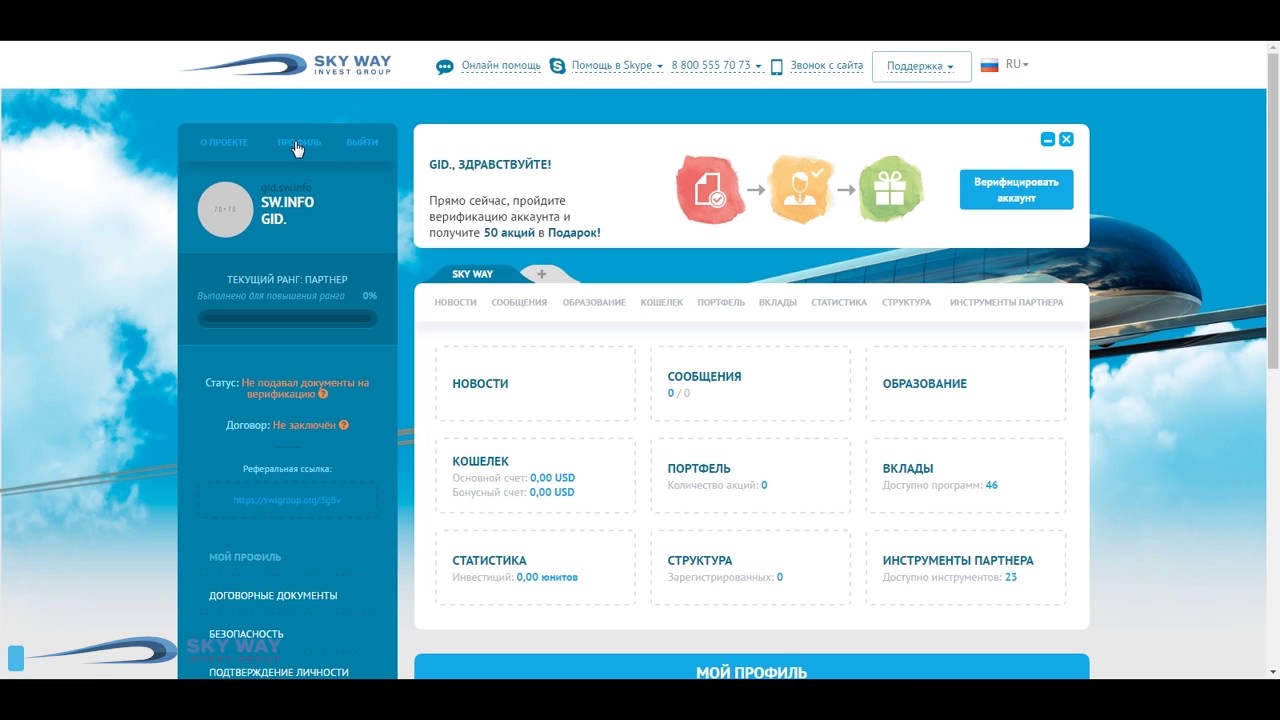The image size is (1280, 720).
Task: Click the referral link box
Action: tap(287, 500)
